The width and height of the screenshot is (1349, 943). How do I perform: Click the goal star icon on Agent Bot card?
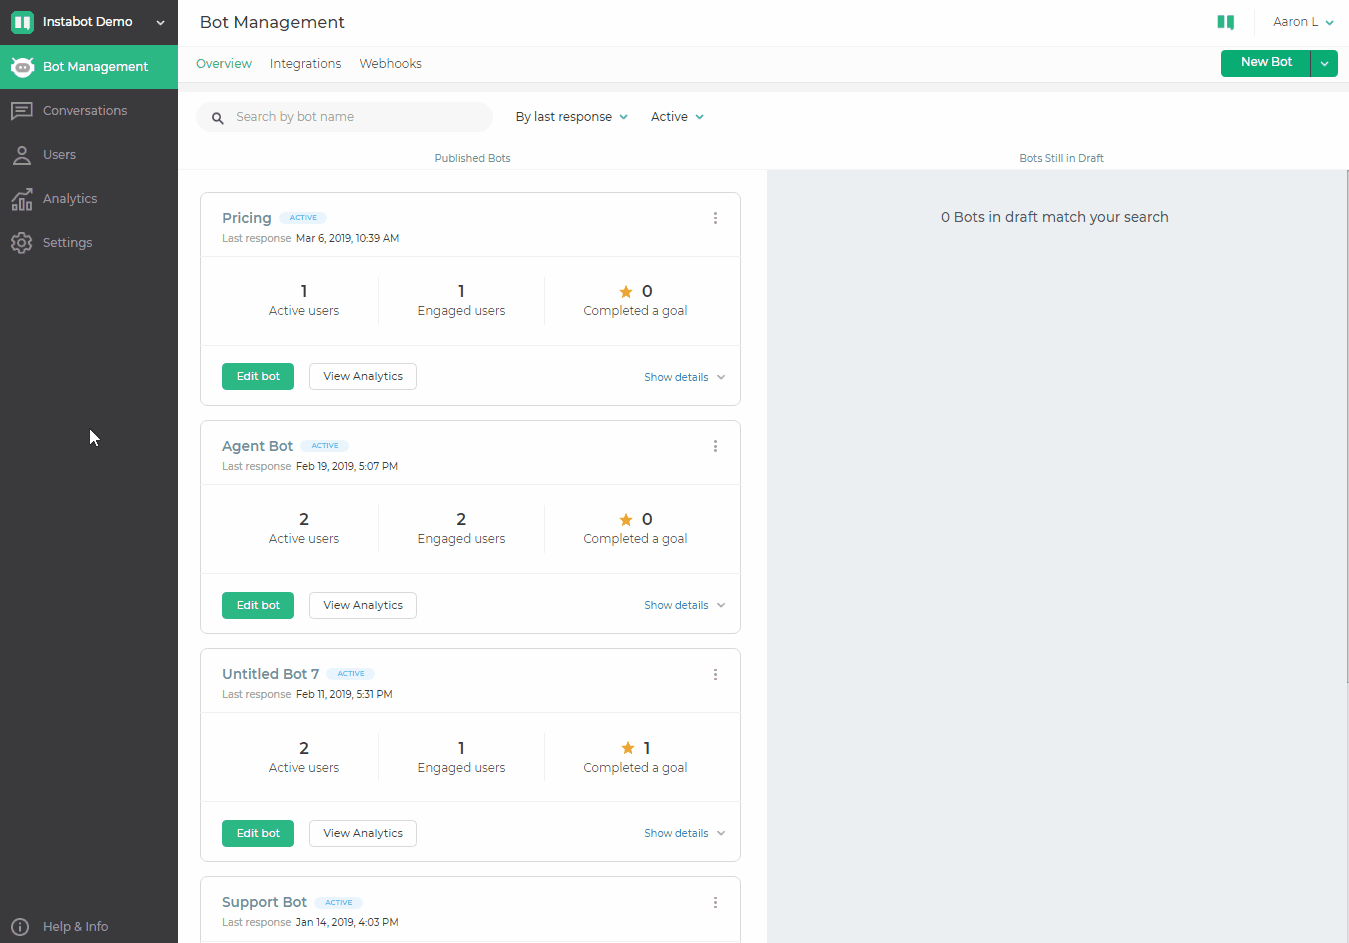click(x=626, y=520)
